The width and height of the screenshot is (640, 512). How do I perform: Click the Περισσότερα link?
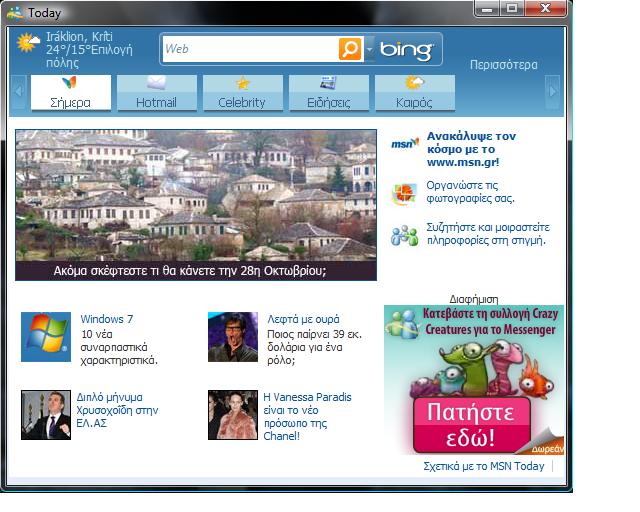pos(504,65)
